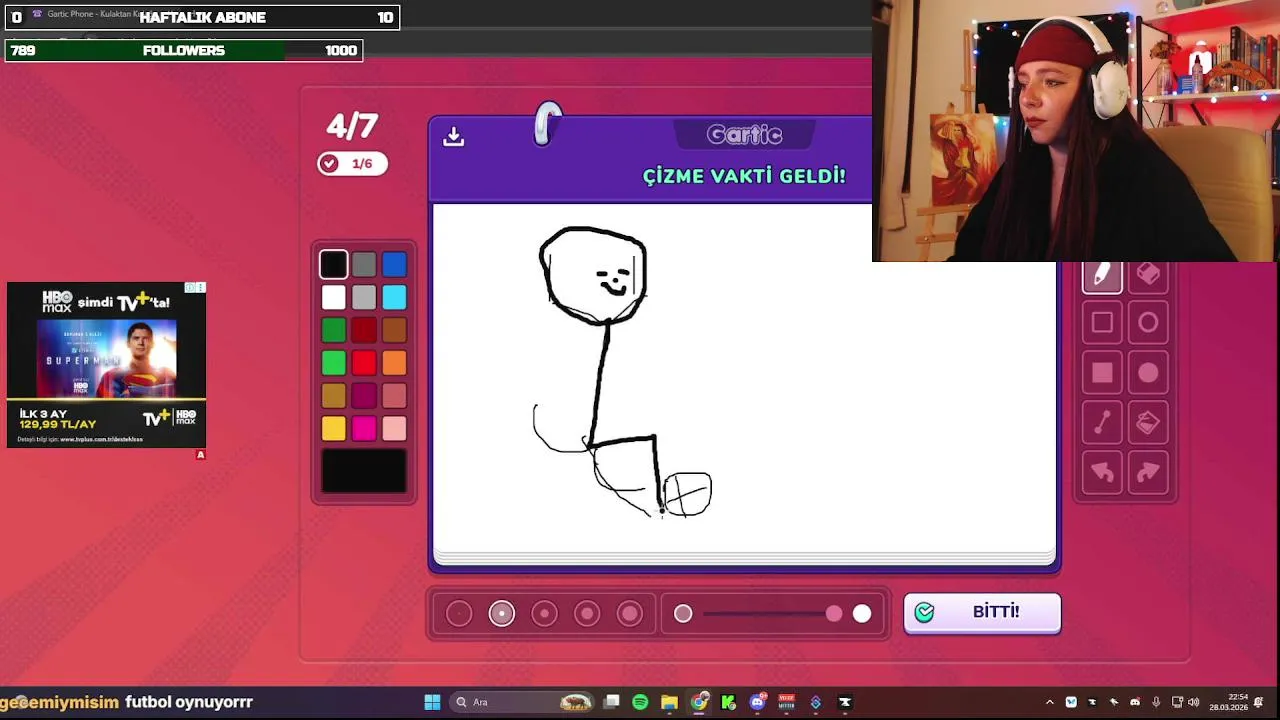Viewport: 1280px width, 720px height.
Task: Undo the last stroke
Action: coord(1102,472)
